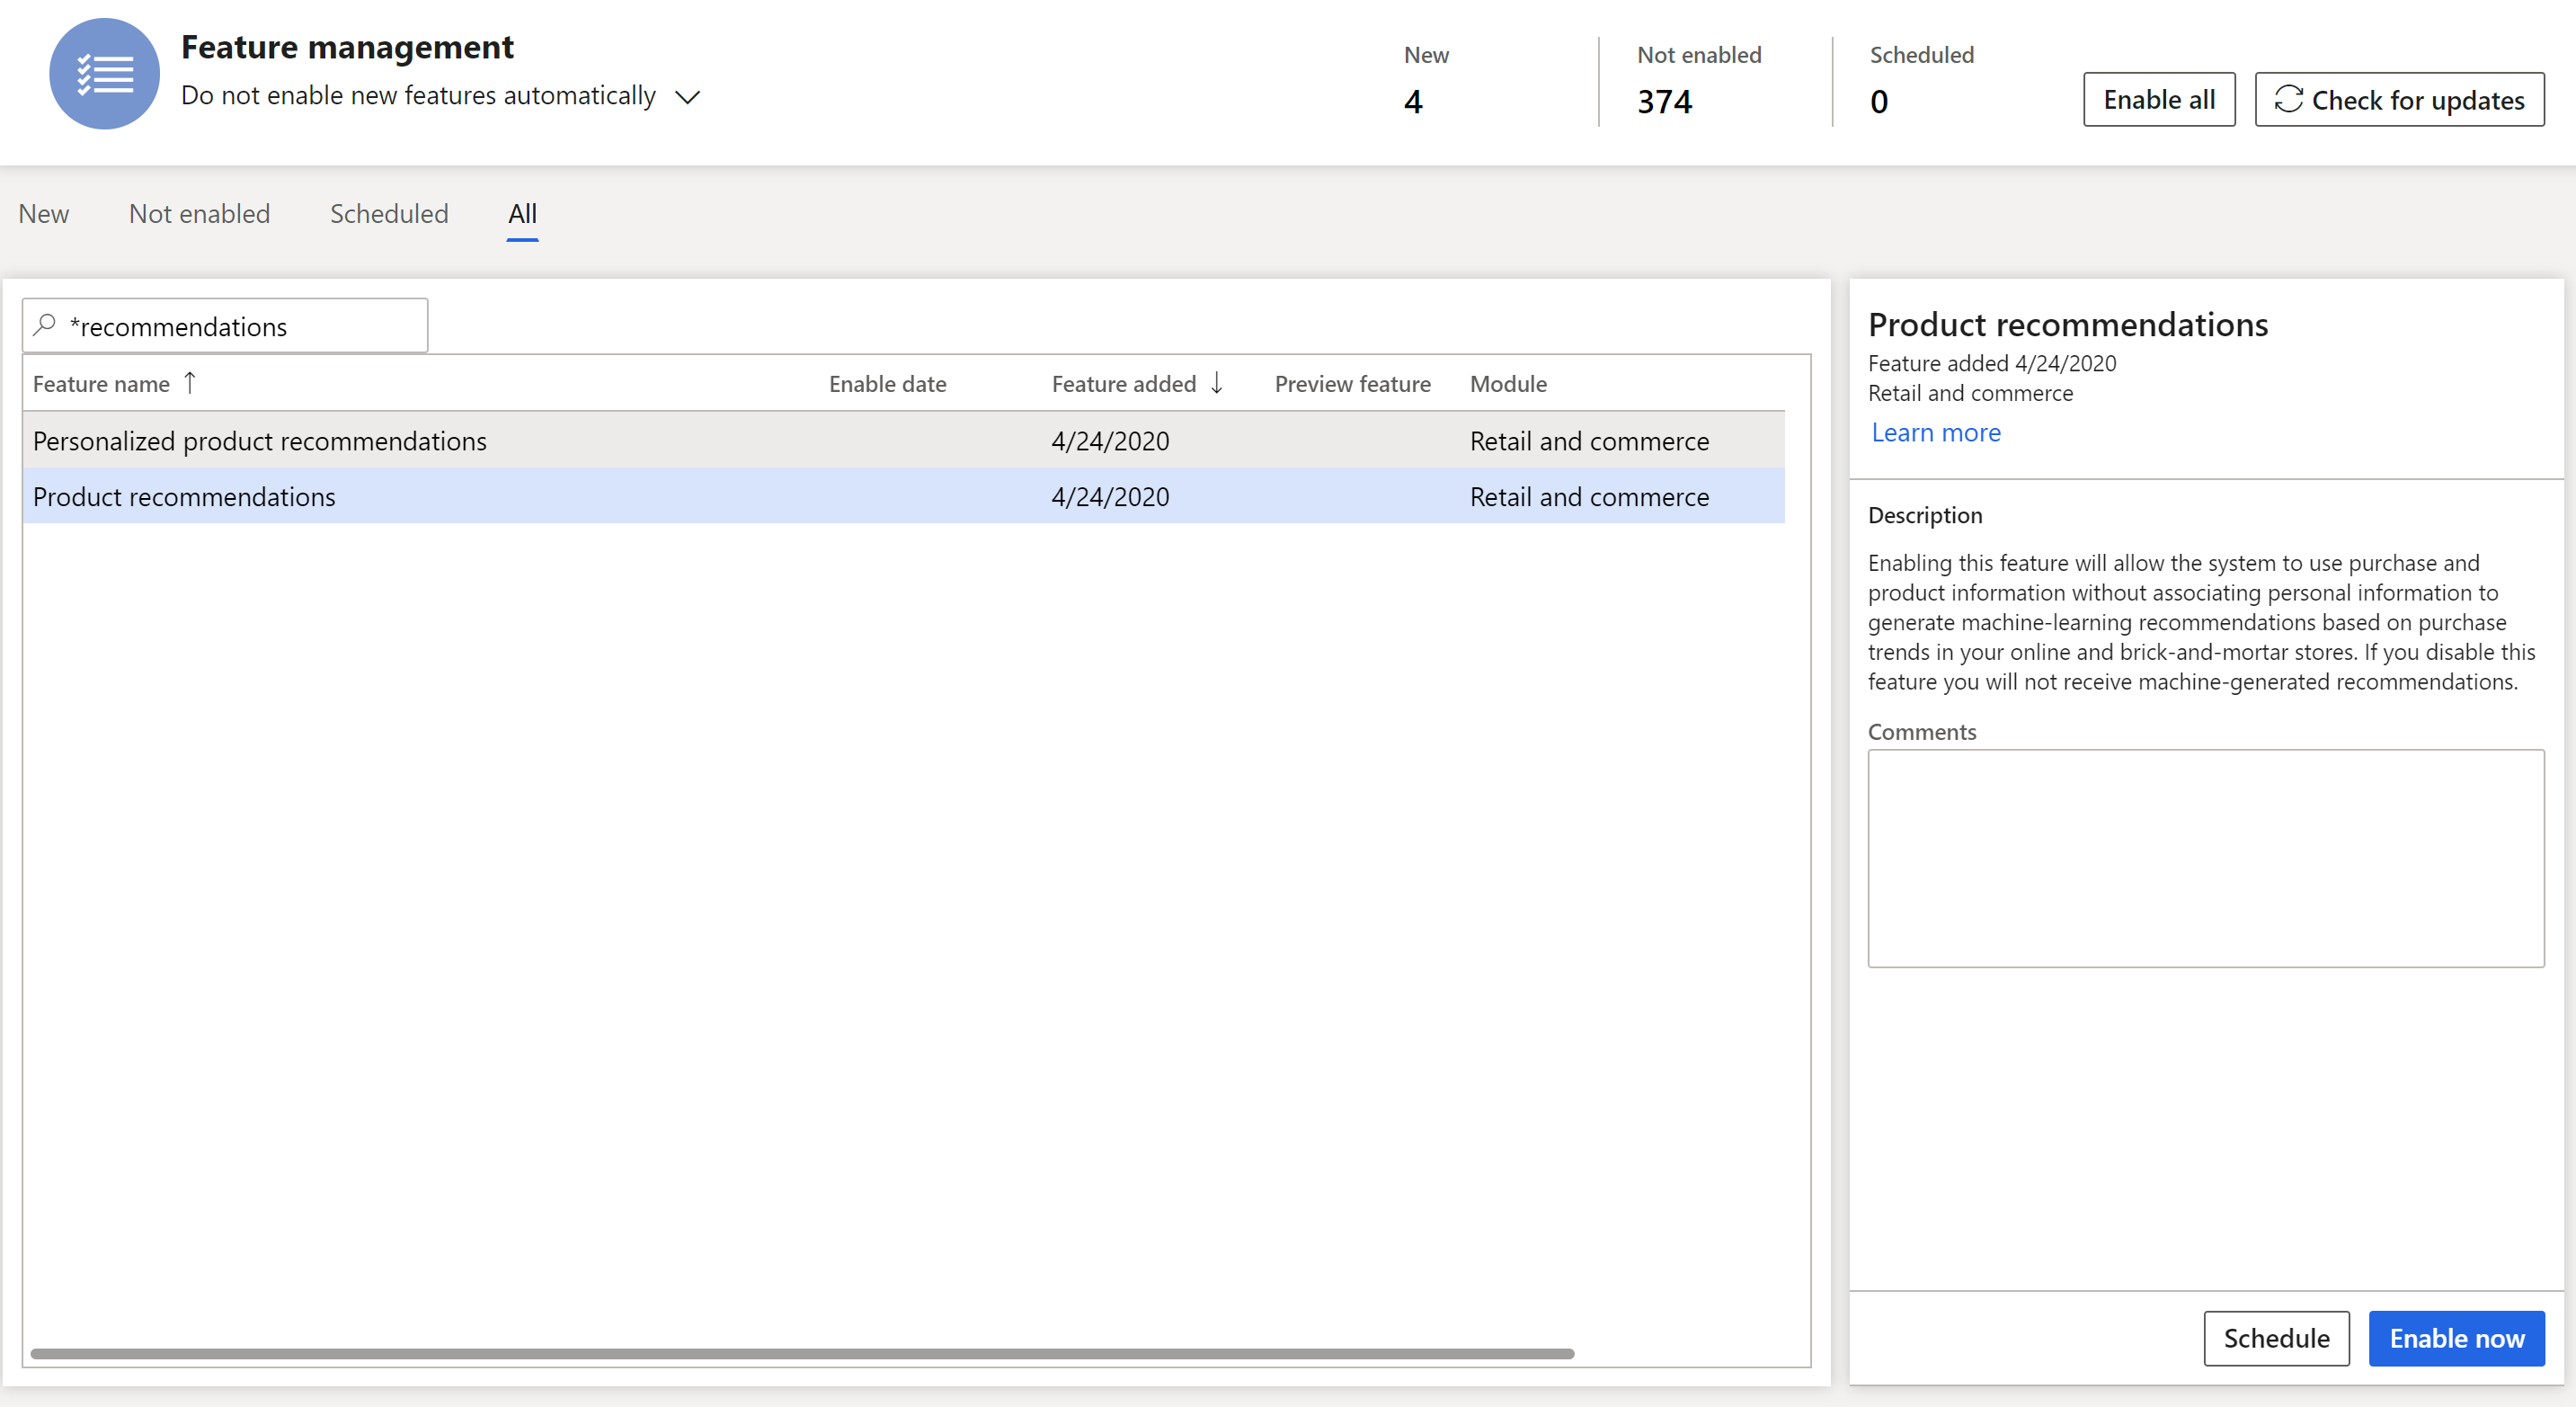Click the Feature management list icon
Image resolution: width=2576 pixels, height=1407 pixels.
pyautogui.click(x=104, y=76)
